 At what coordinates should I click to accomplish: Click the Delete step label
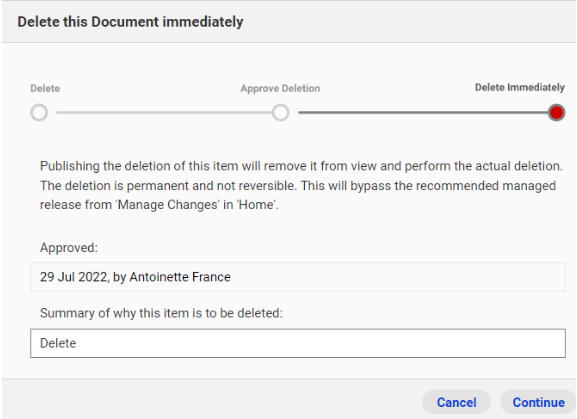(x=45, y=88)
